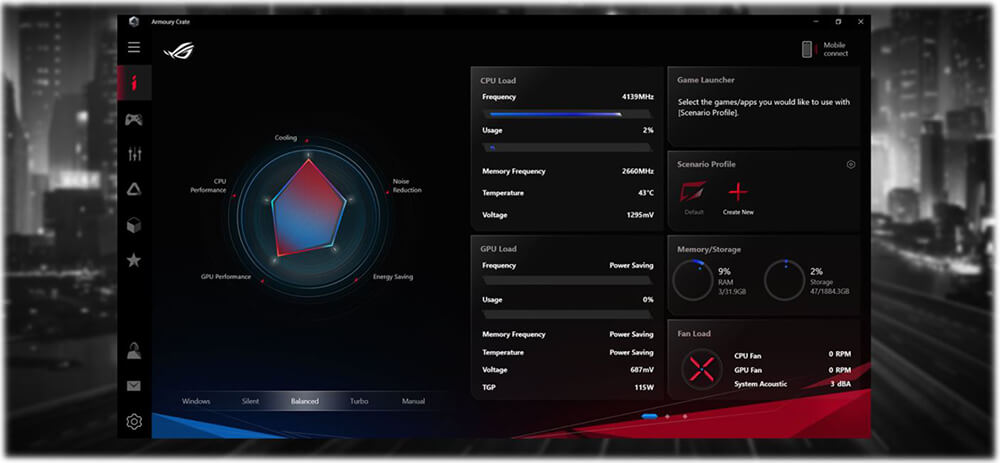Open the cube box sidebar icon
Image resolution: width=1000 pixels, height=463 pixels.
pos(134,225)
